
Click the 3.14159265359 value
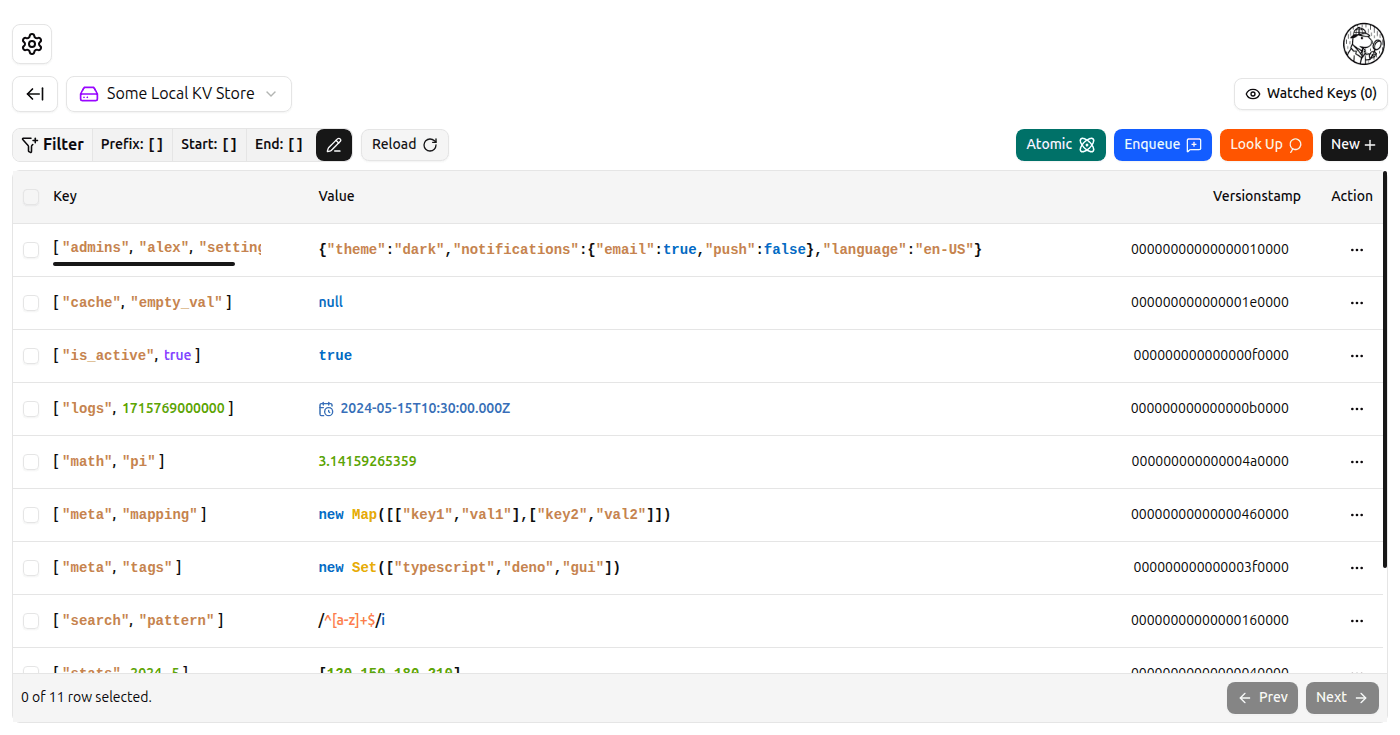pyautogui.click(x=367, y=462)
